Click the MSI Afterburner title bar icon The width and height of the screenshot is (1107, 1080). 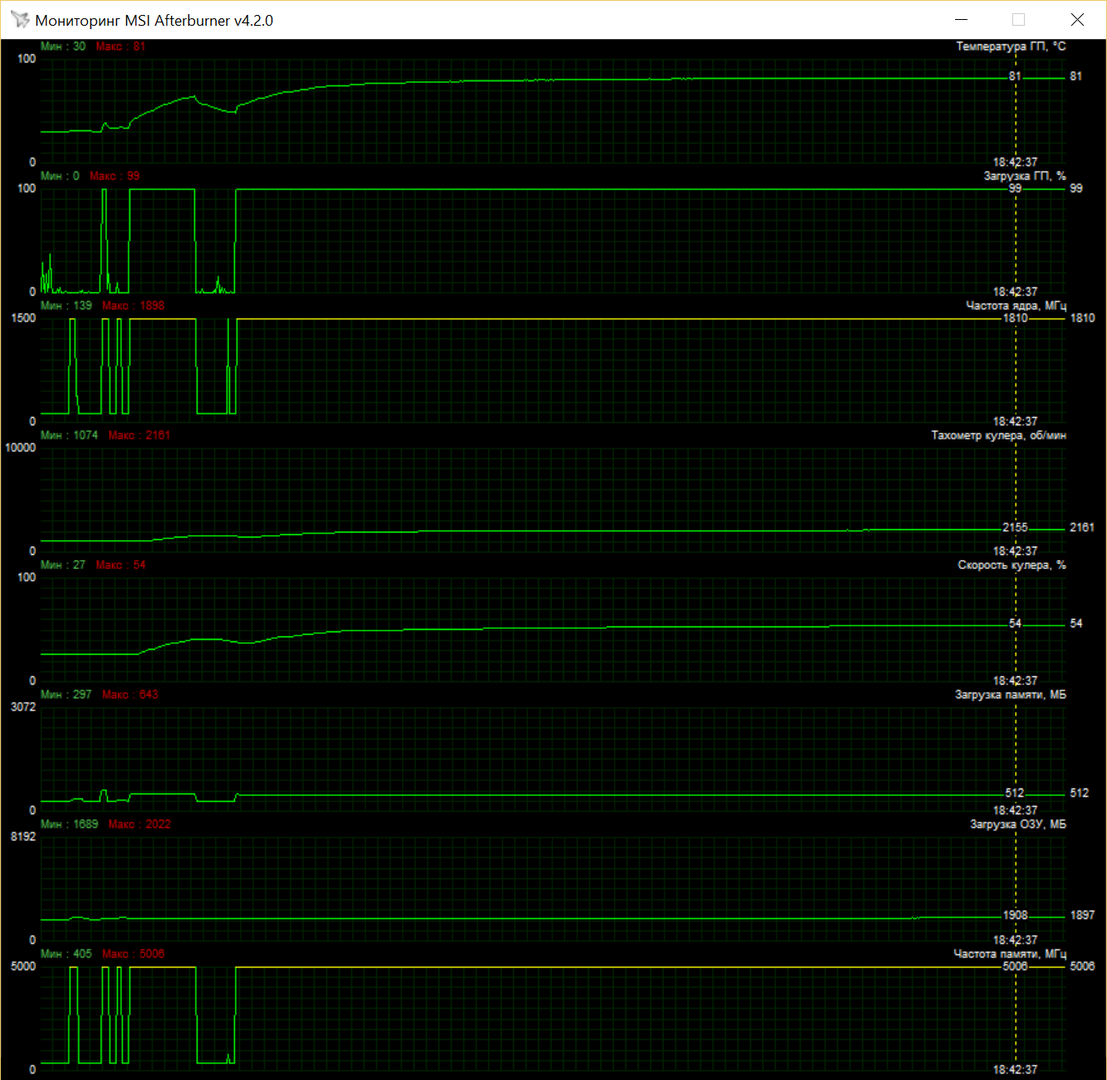(x=19, y=20)
